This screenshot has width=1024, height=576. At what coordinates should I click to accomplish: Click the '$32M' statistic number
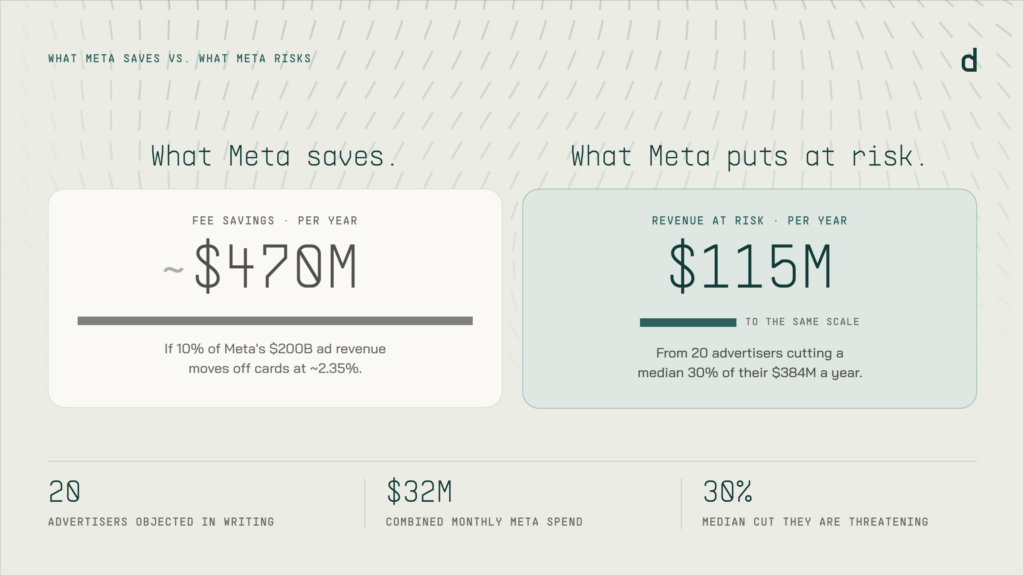(x=419, y=492)
